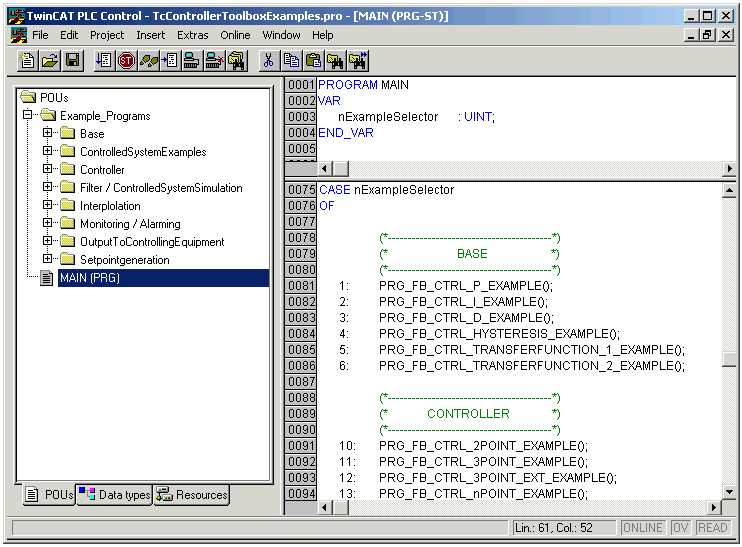
Task: Click the READ status bar indicator
Action: (713, 528)
